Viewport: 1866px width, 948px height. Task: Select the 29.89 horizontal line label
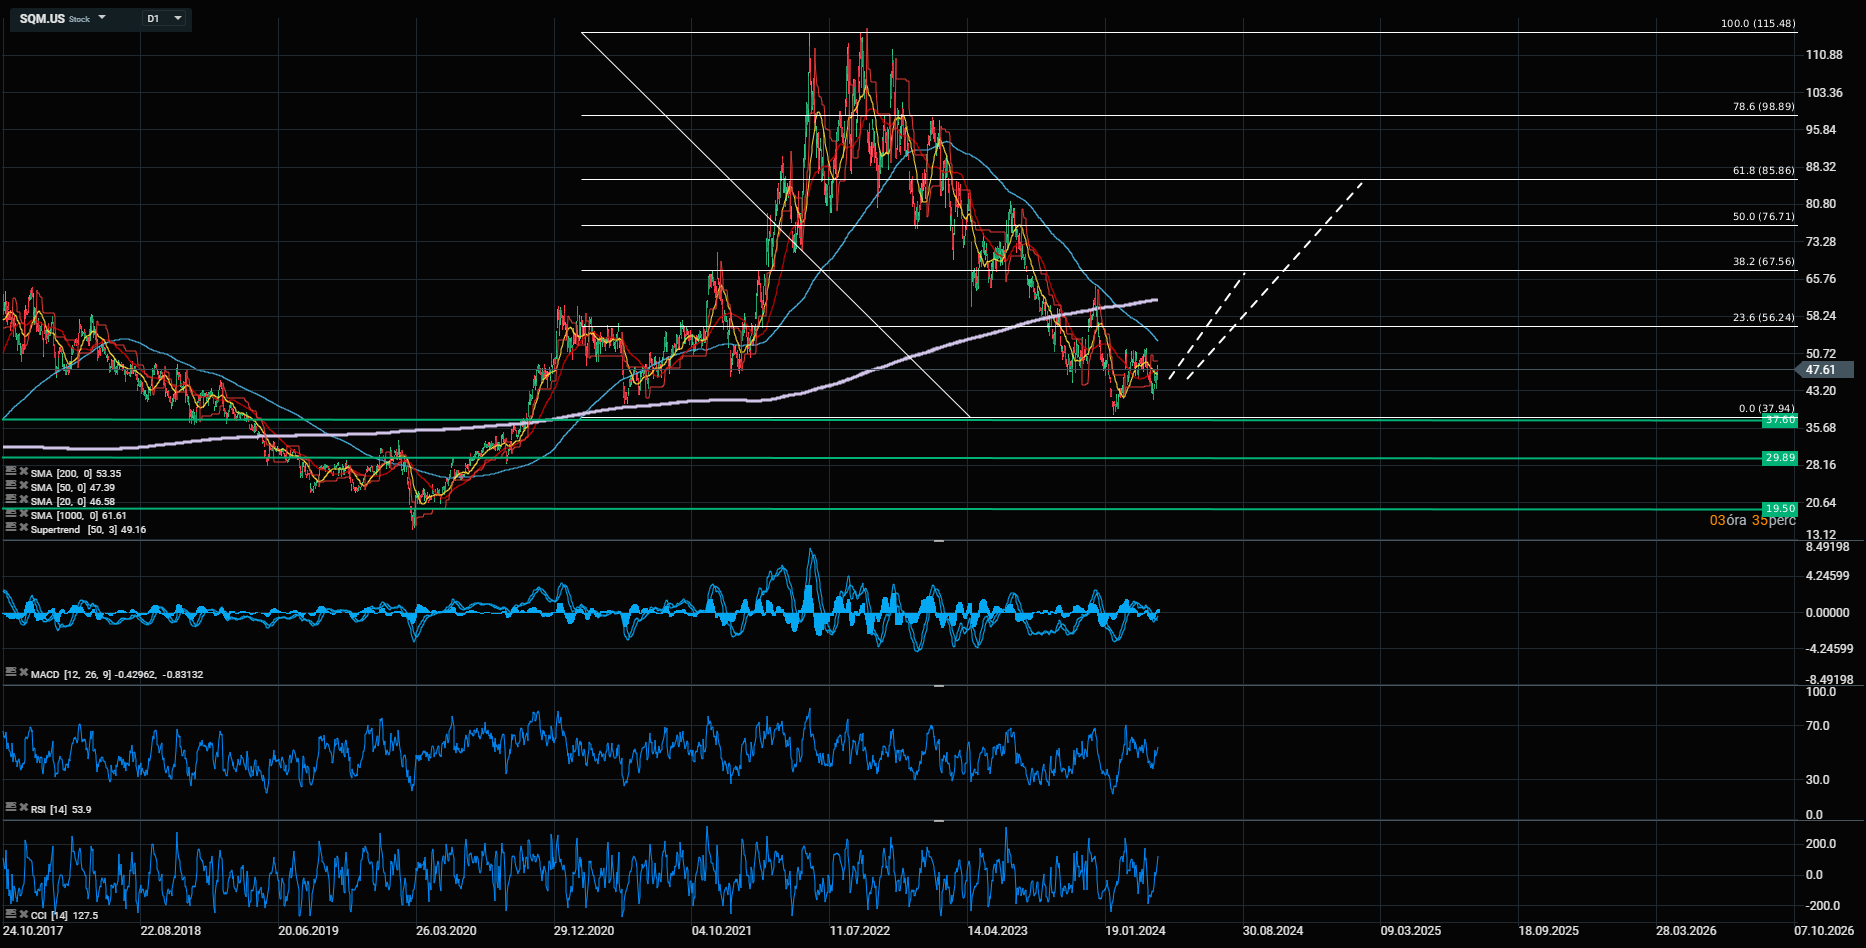[1780, 458]
